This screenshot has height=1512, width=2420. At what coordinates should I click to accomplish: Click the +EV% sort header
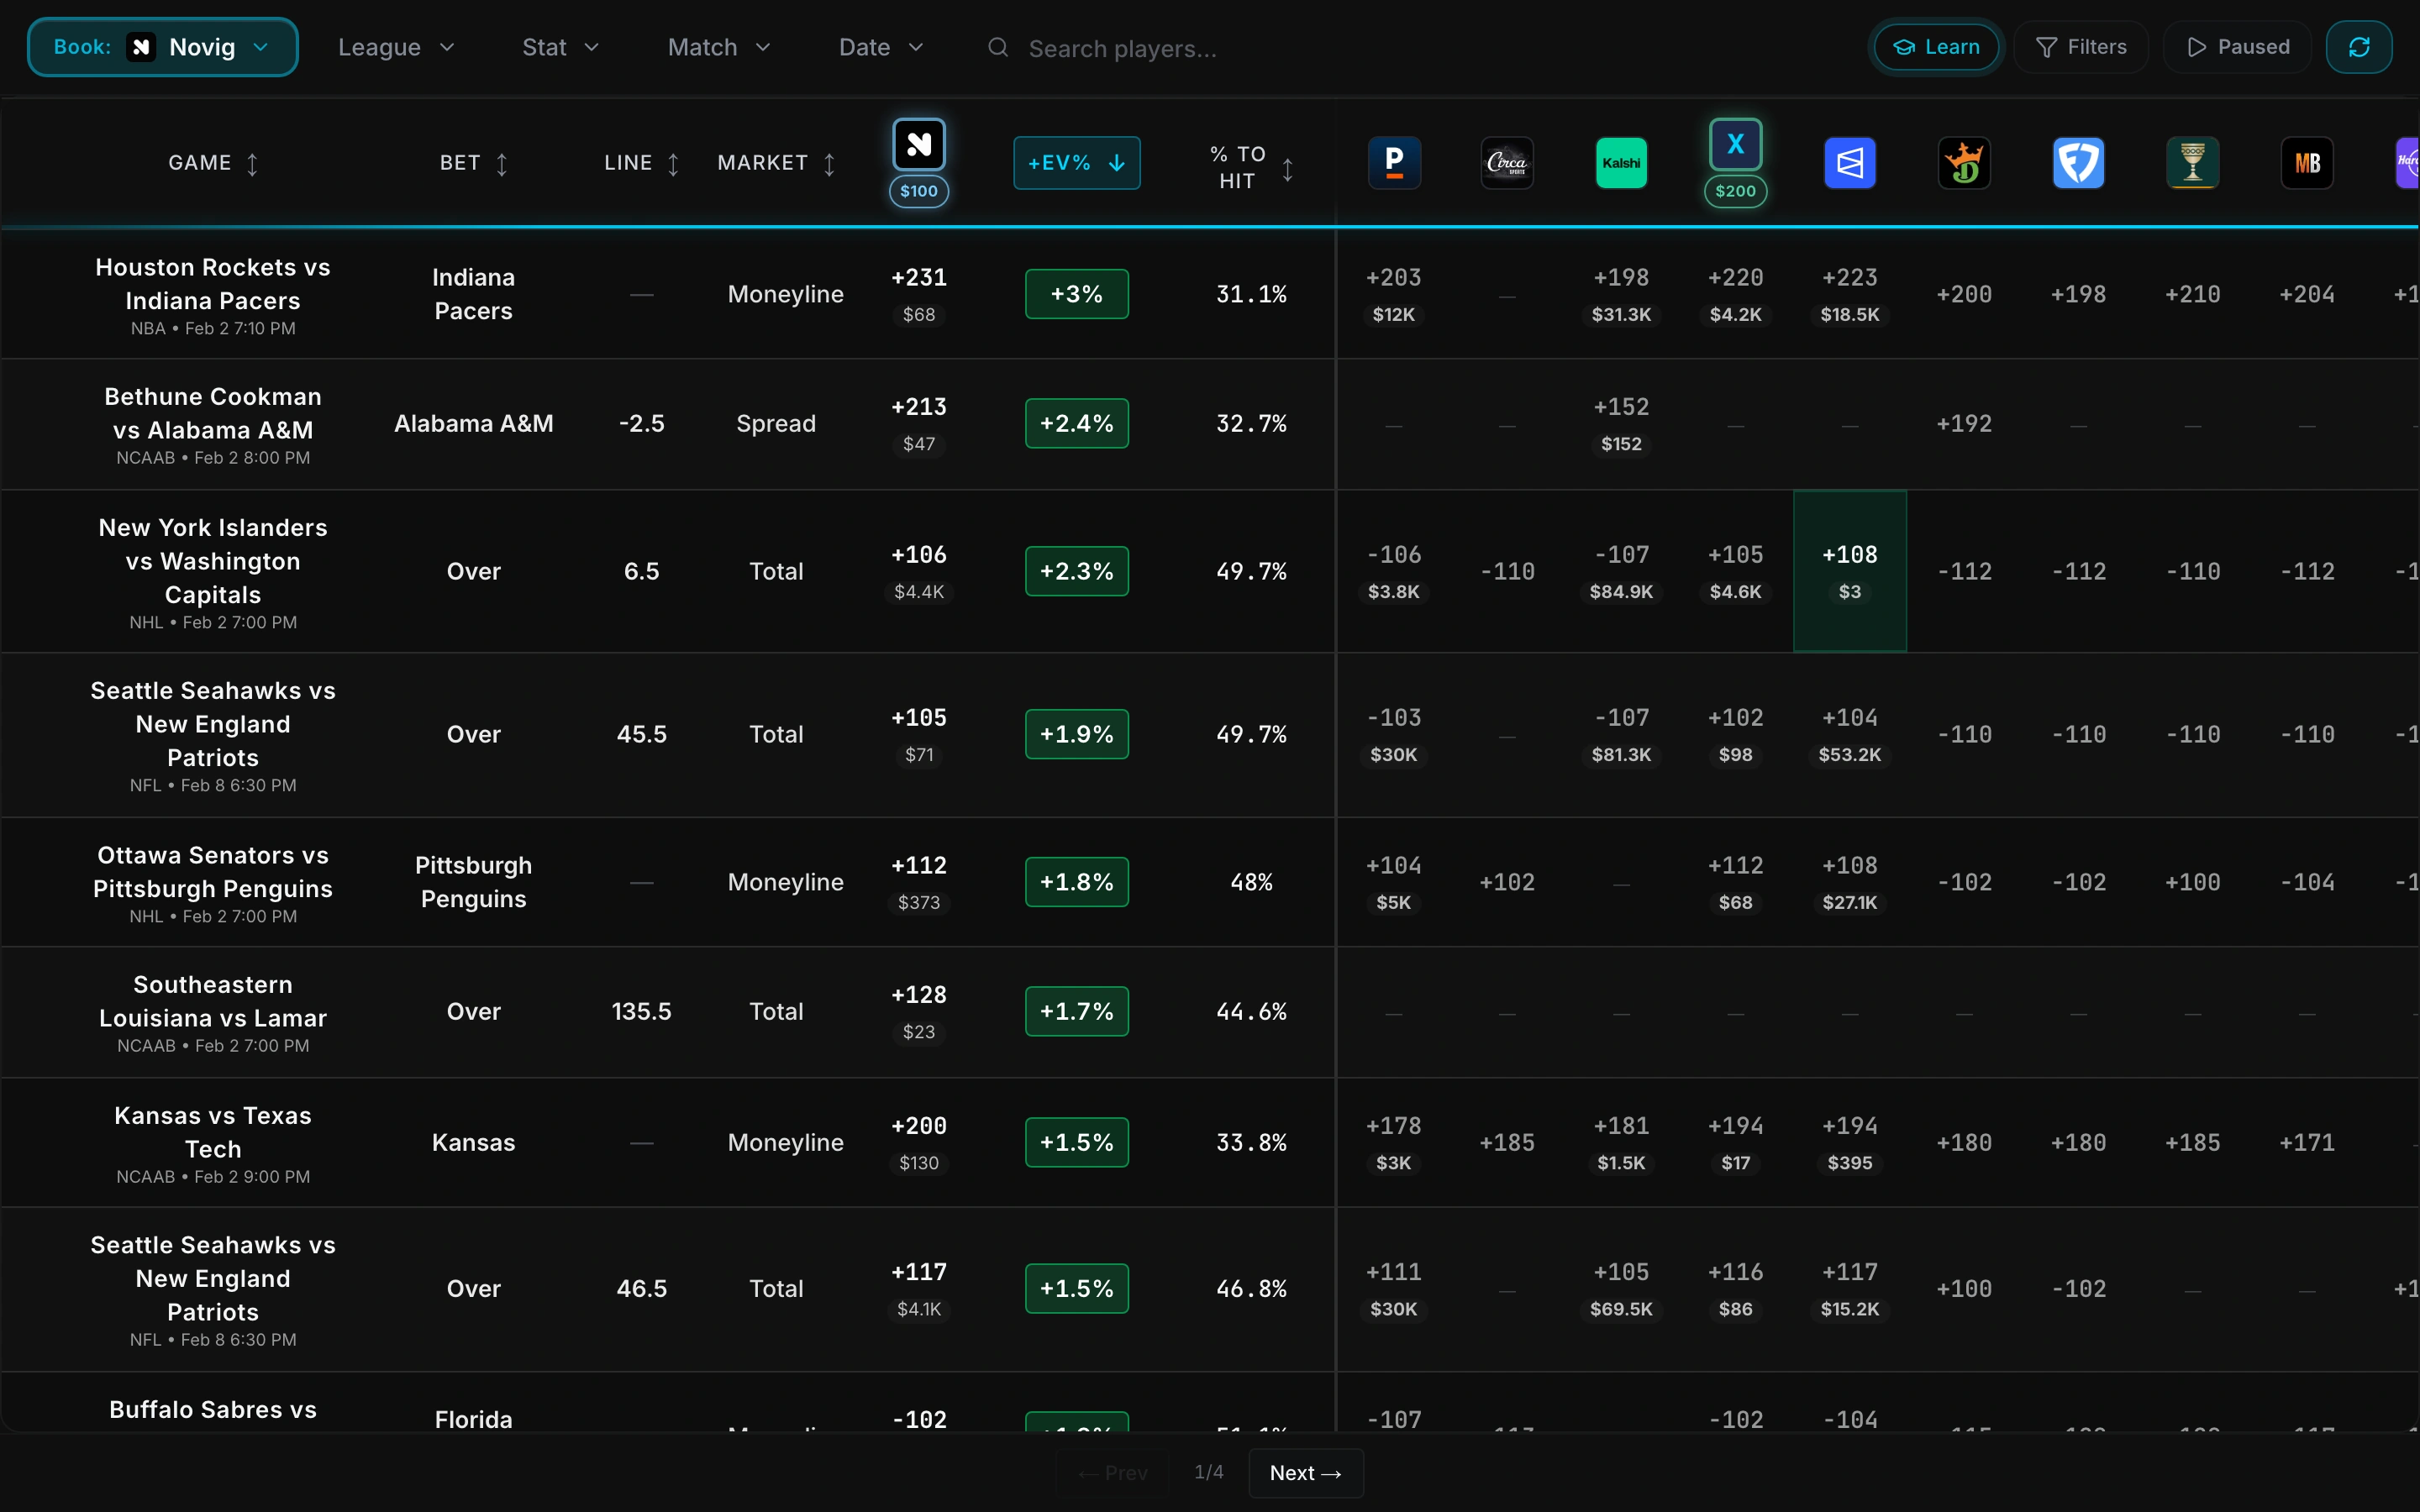[1076, 162]
